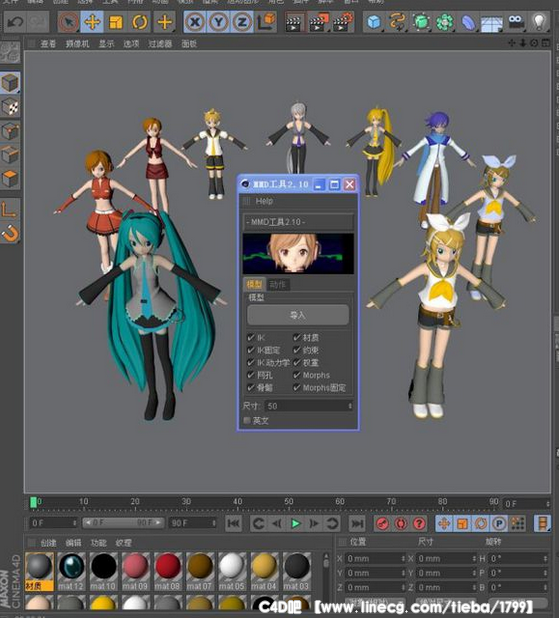Open the spline pen tool icon

click(397, 21)
